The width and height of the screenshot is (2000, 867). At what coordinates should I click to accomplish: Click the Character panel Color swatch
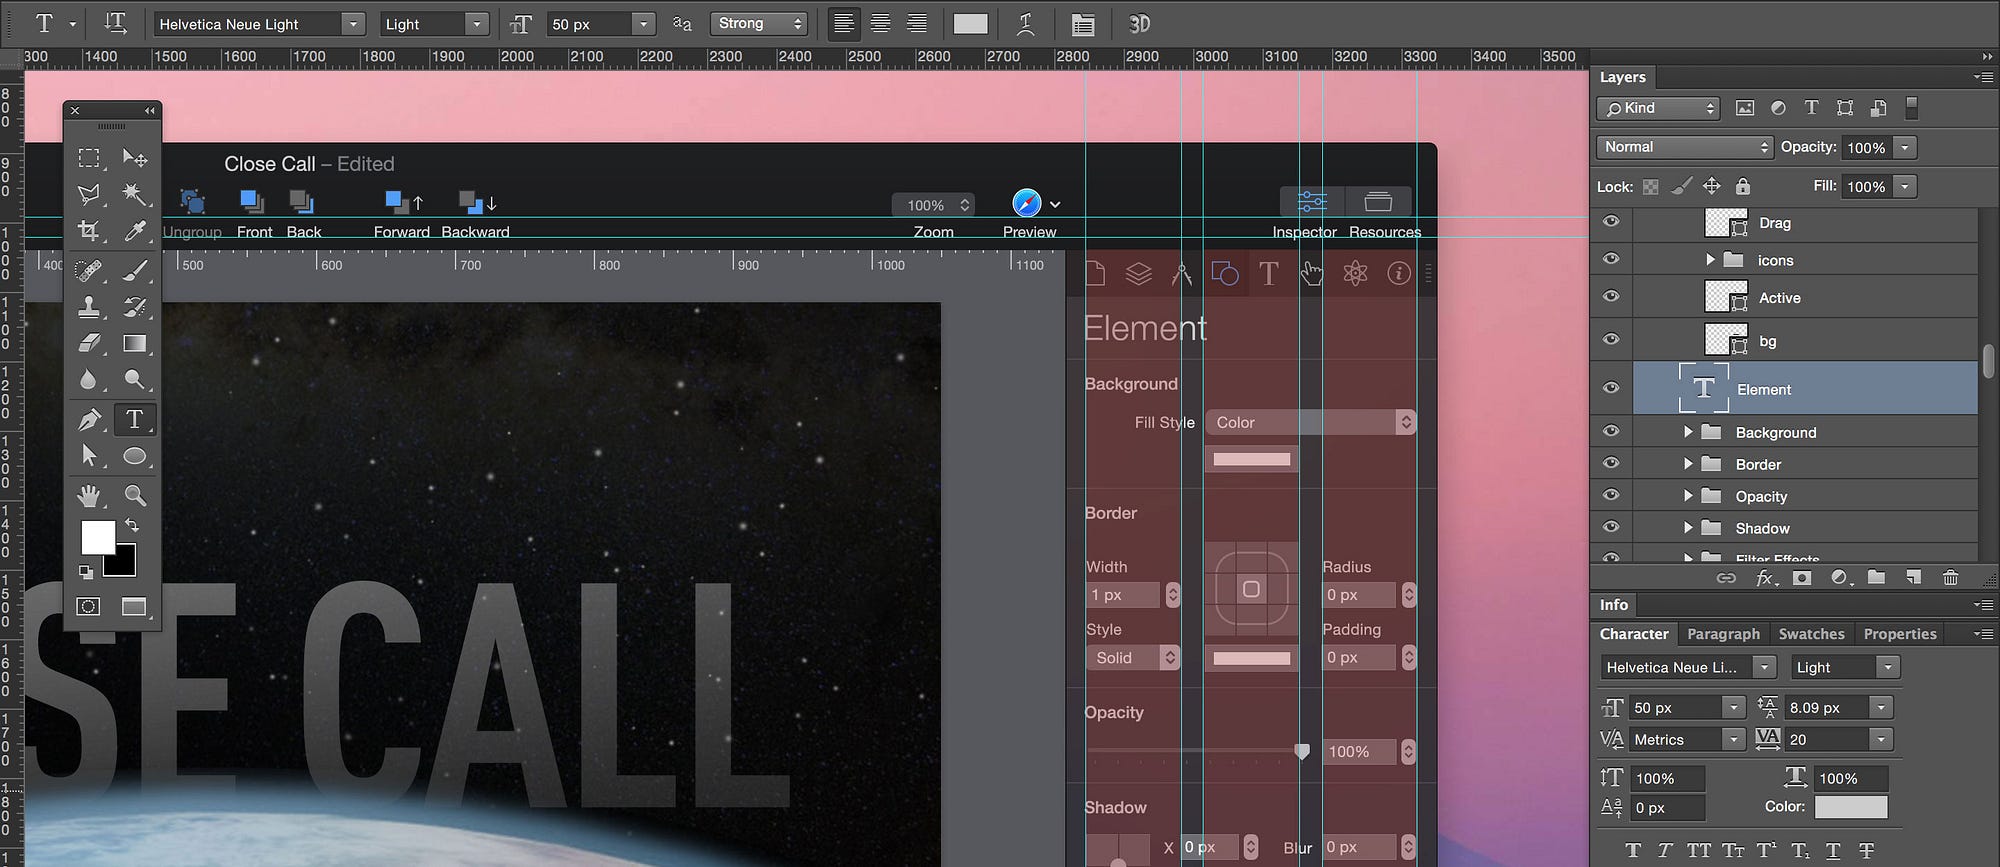click(1851, 807)
